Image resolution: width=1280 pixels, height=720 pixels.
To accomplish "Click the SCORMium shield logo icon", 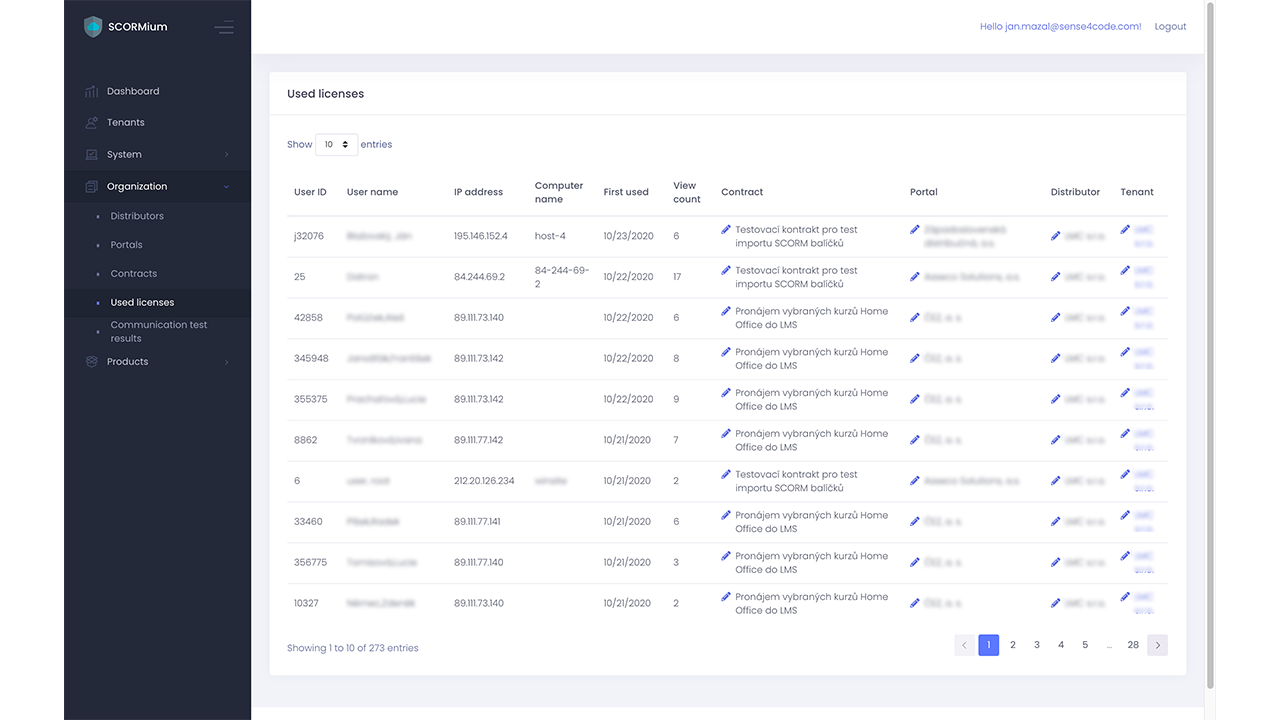I will (x=93, y=27).
